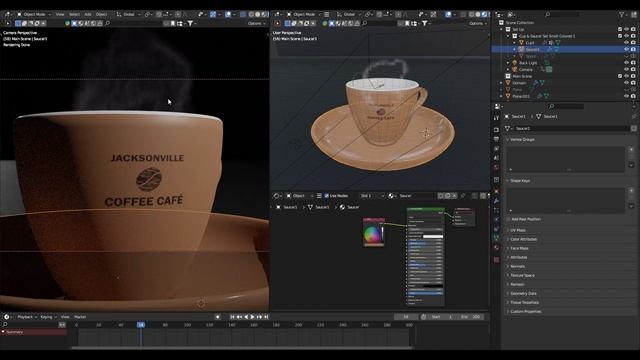Toggle Saucer1 viewport visibility eye
This screenshot has height=360, width=640.
tap(626, 49)
